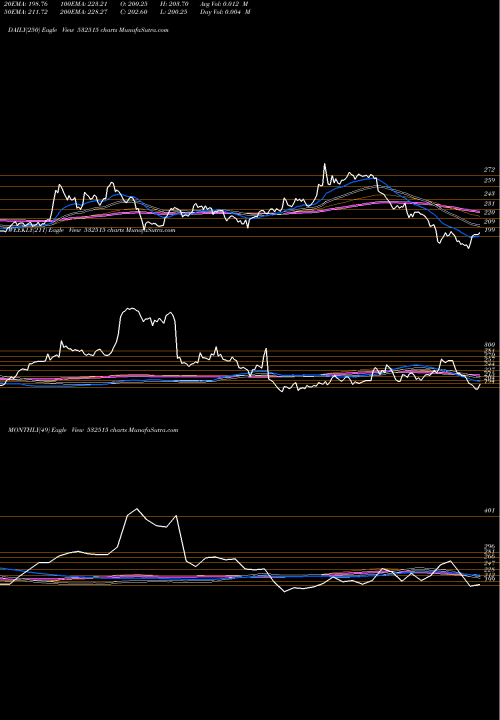Click the 272 price label on daily chart
This screenshot has height=720, width=500.
pyautogui.click(x=489, y=170)
